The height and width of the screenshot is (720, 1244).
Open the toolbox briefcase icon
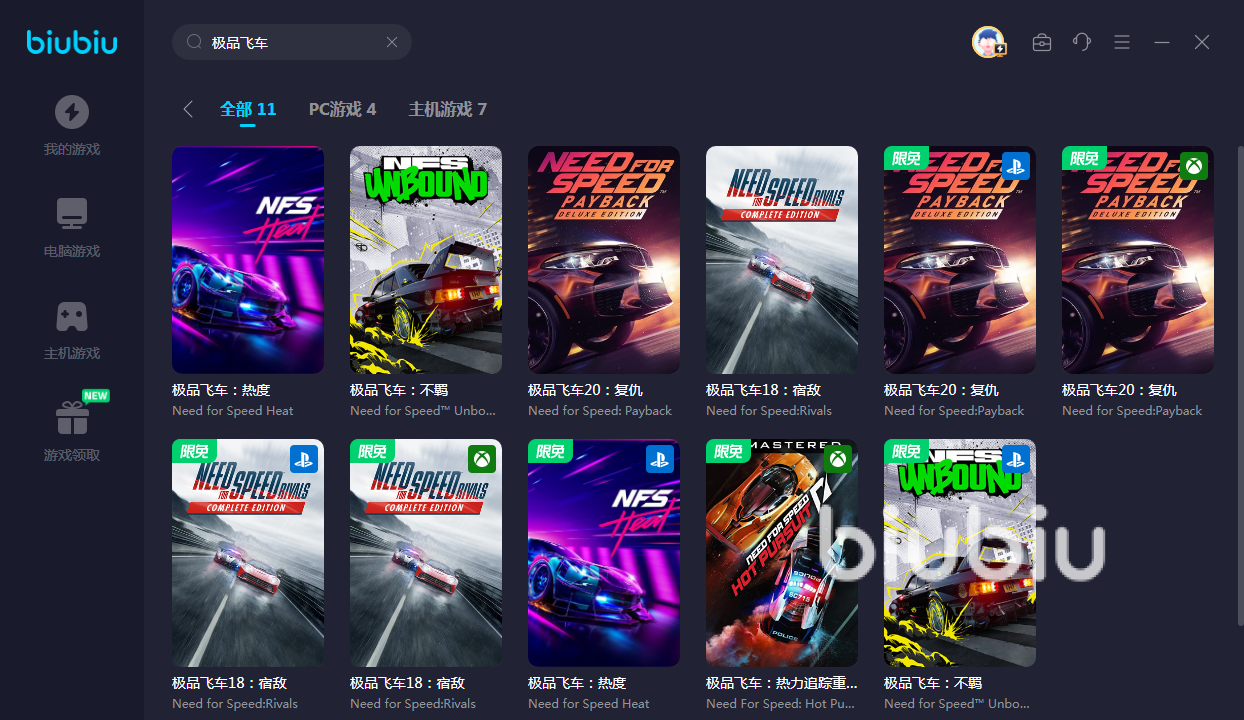tap(1042, 42)
